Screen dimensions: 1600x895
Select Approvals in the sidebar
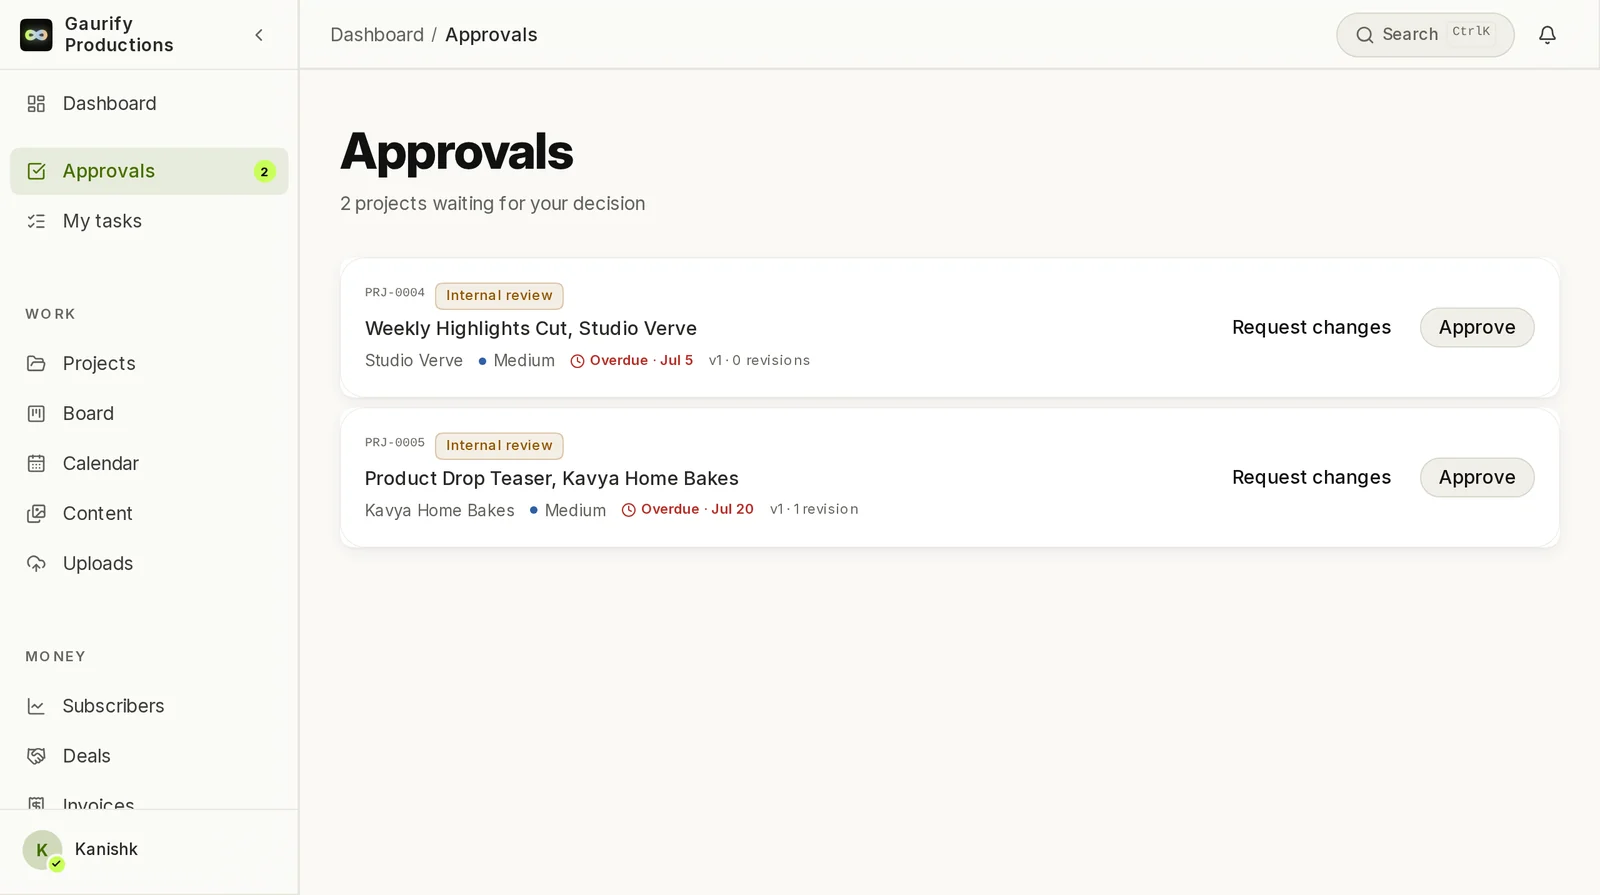point(149,171)
